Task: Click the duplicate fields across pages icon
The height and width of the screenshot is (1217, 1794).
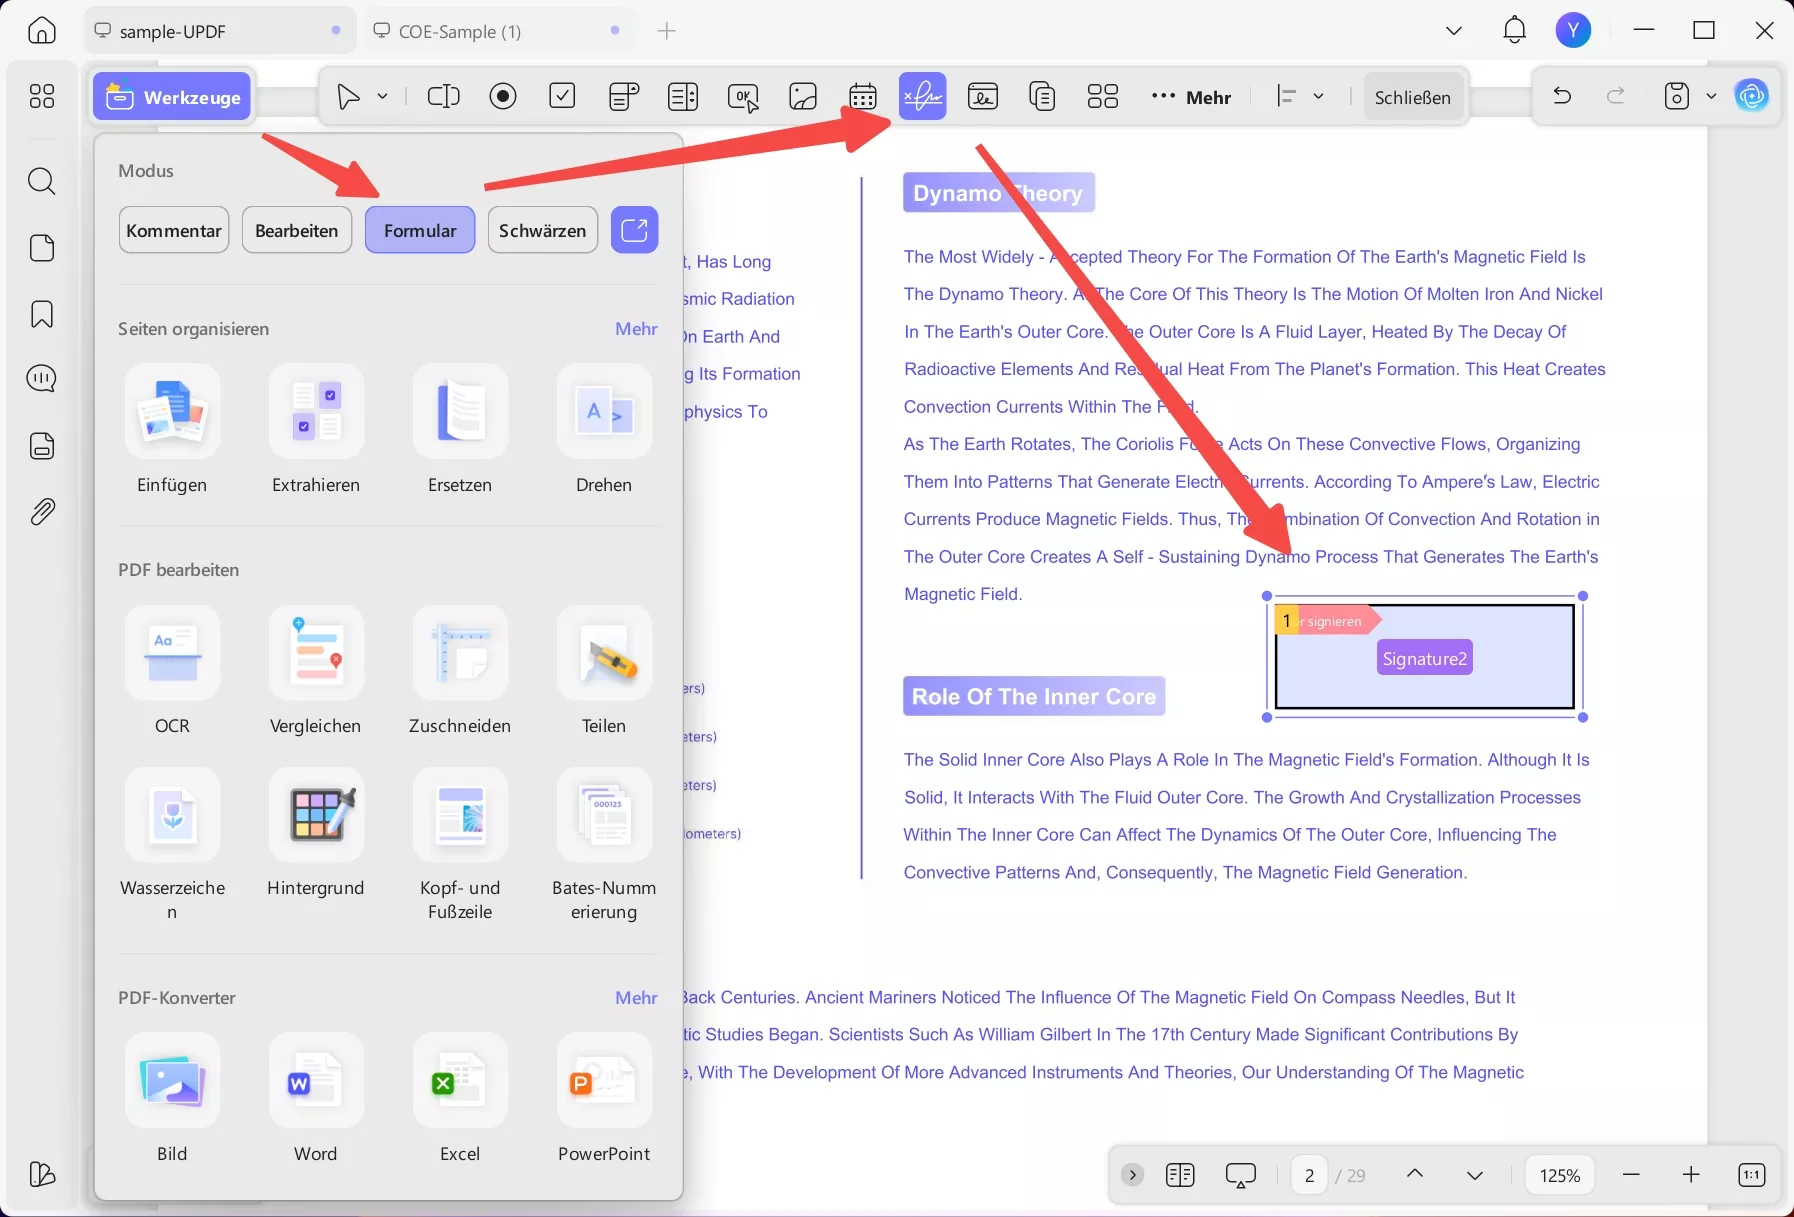Action: (x=1043, y=96)
